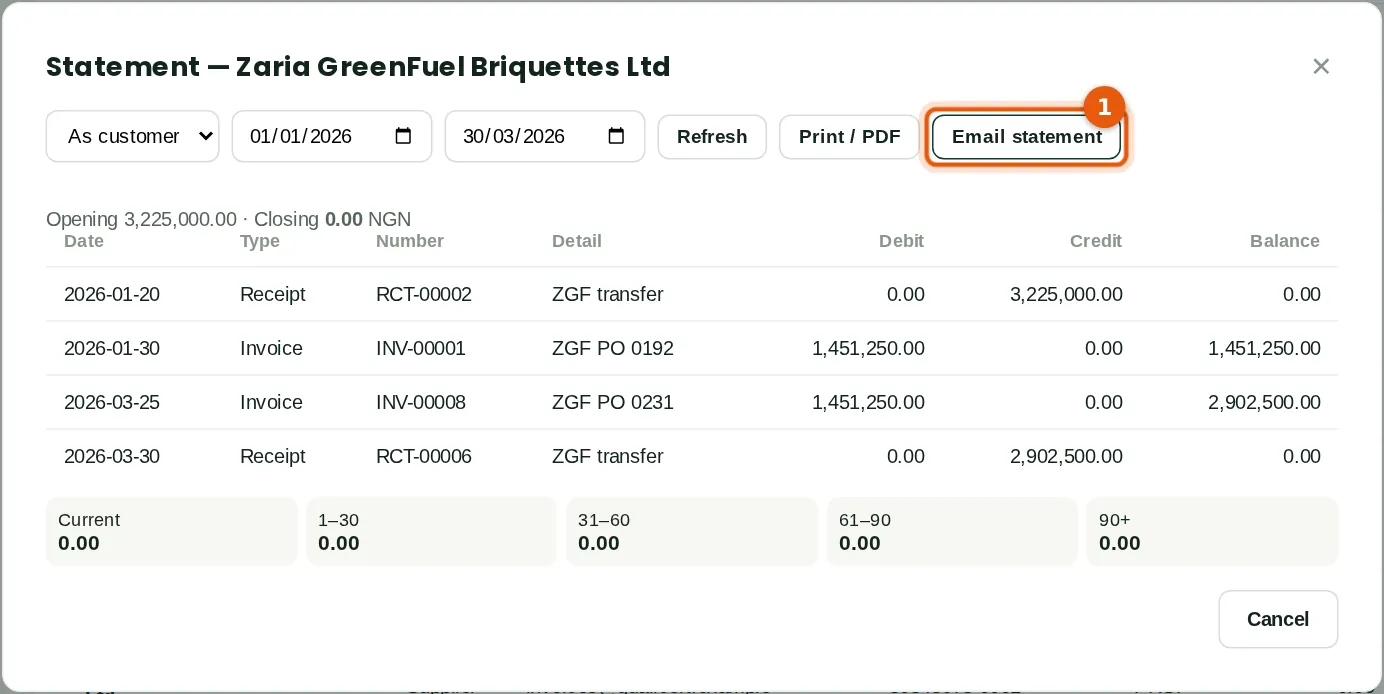Screen dimensions: 1384x694
Task: Click the Print / PDF button
Action: [849, 137]
